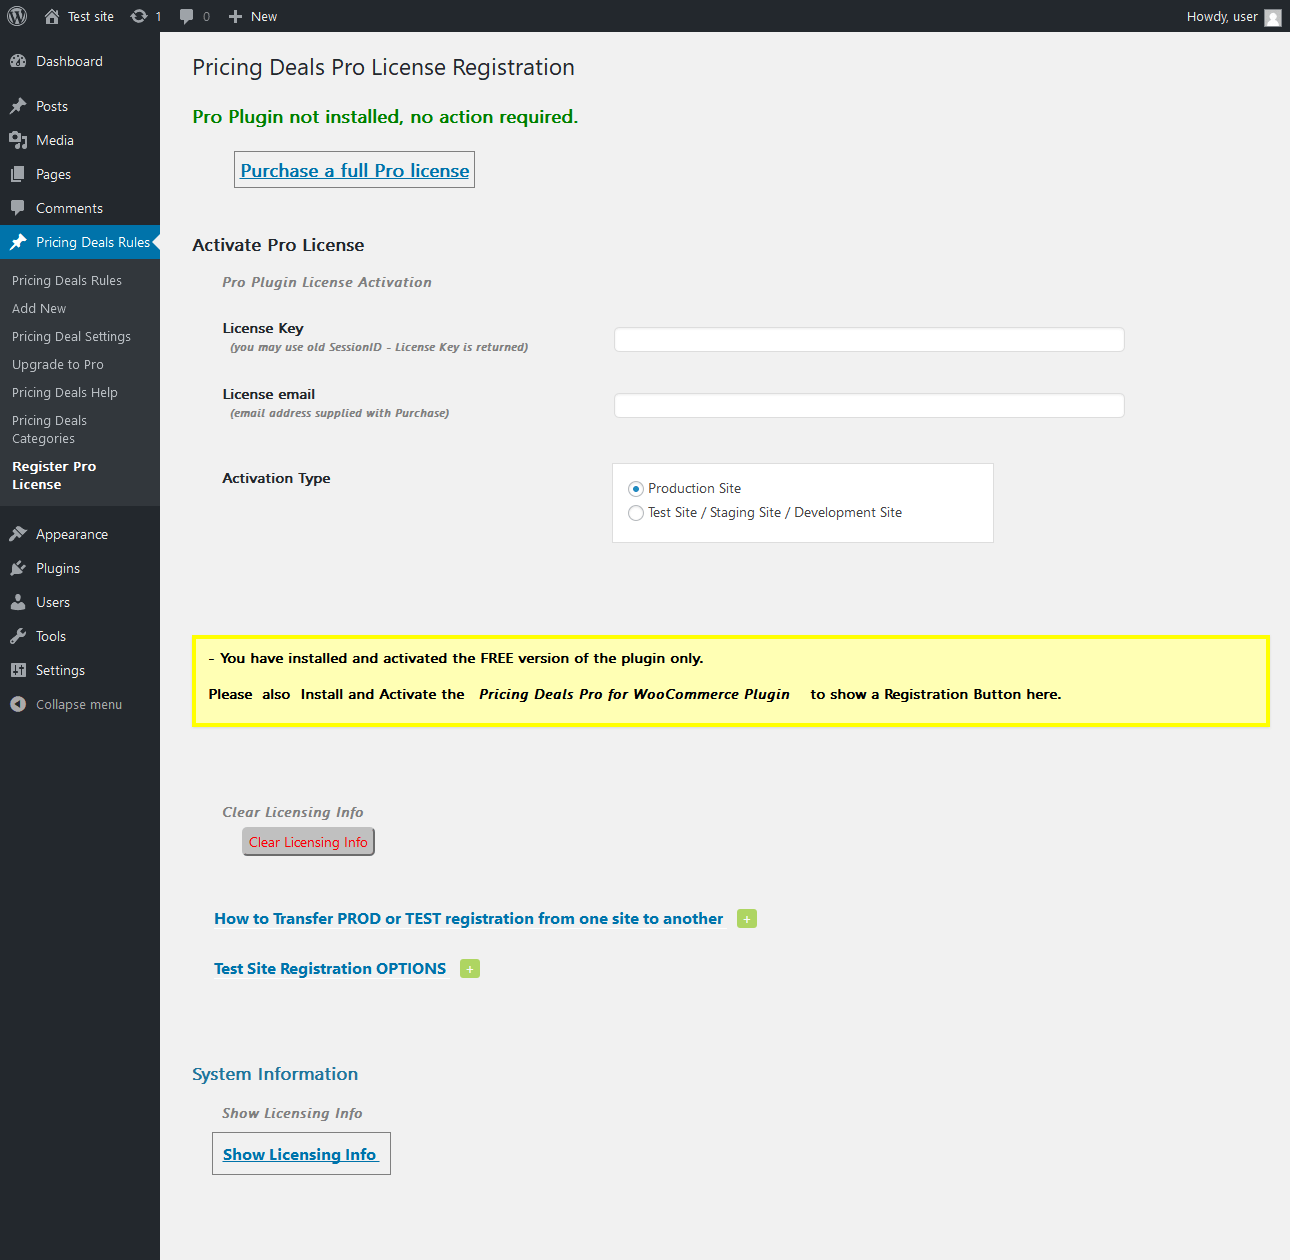Screen dimensions: 1290x1260
Task: Open the Posts menu label
Action: (52, 106)
